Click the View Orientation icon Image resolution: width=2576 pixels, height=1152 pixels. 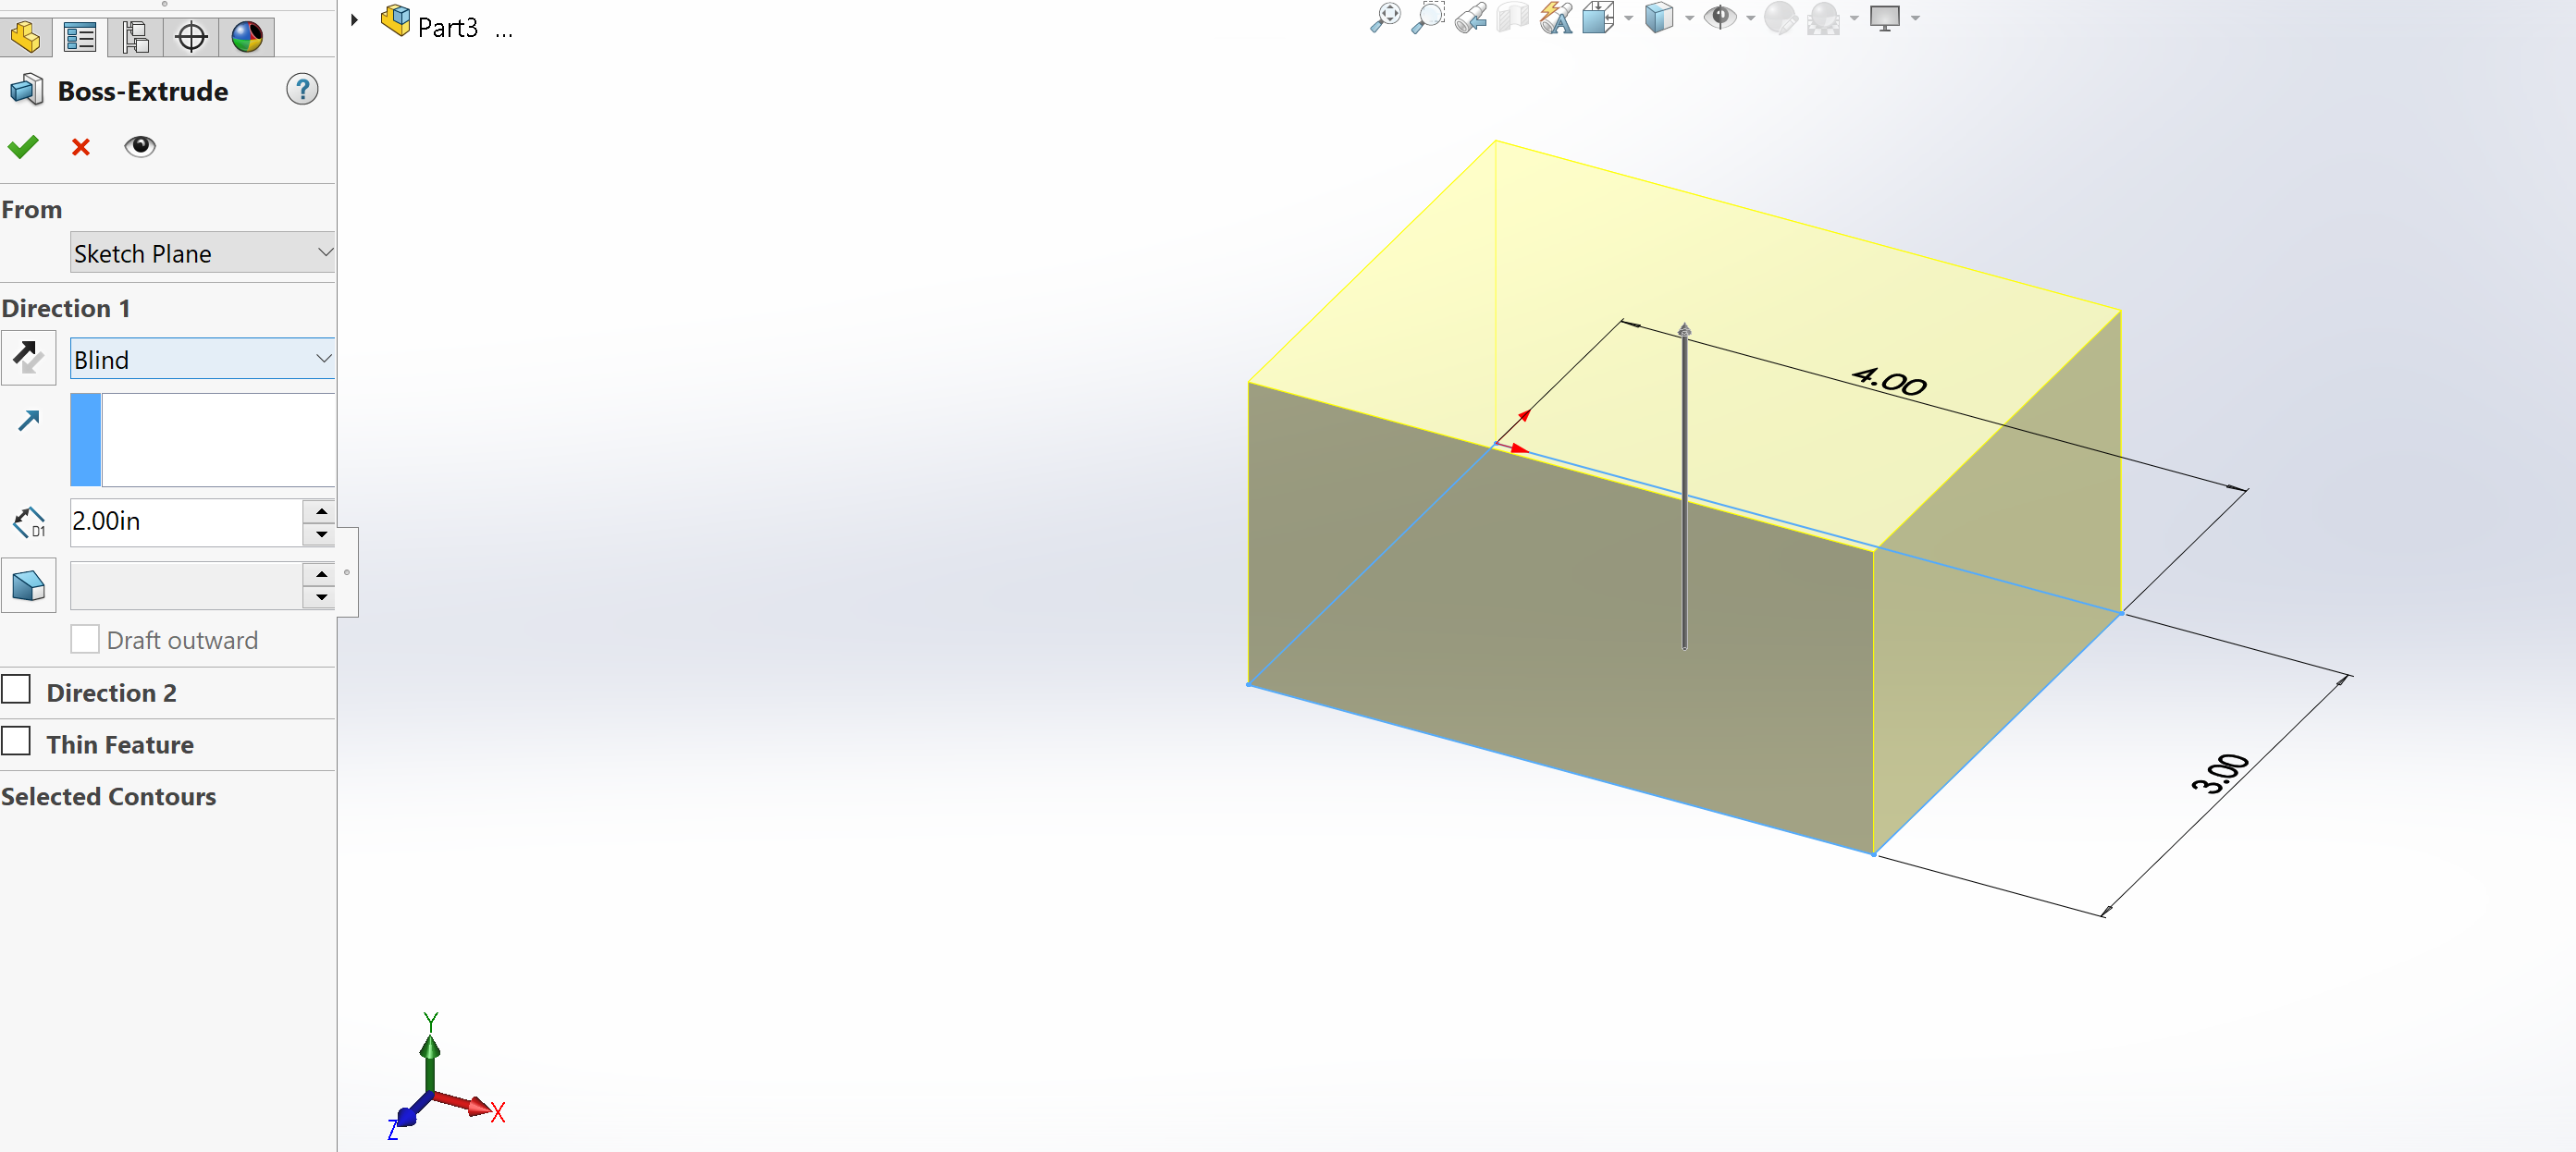point(1598,18)
